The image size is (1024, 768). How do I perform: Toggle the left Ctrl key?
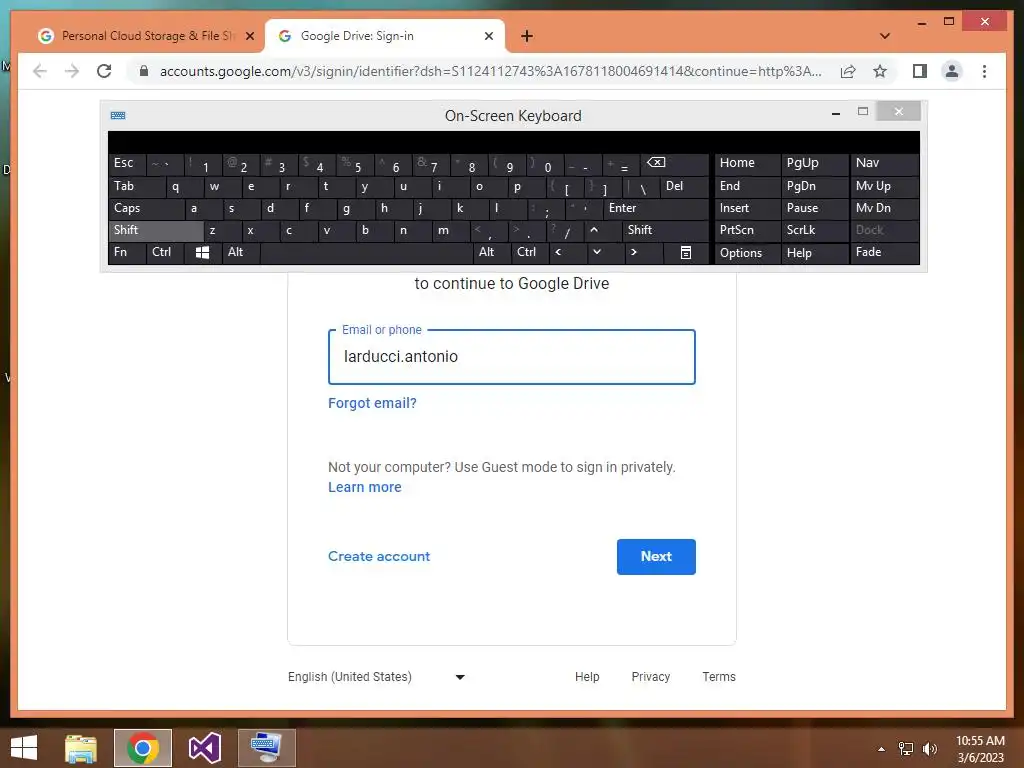click(165, 252)
